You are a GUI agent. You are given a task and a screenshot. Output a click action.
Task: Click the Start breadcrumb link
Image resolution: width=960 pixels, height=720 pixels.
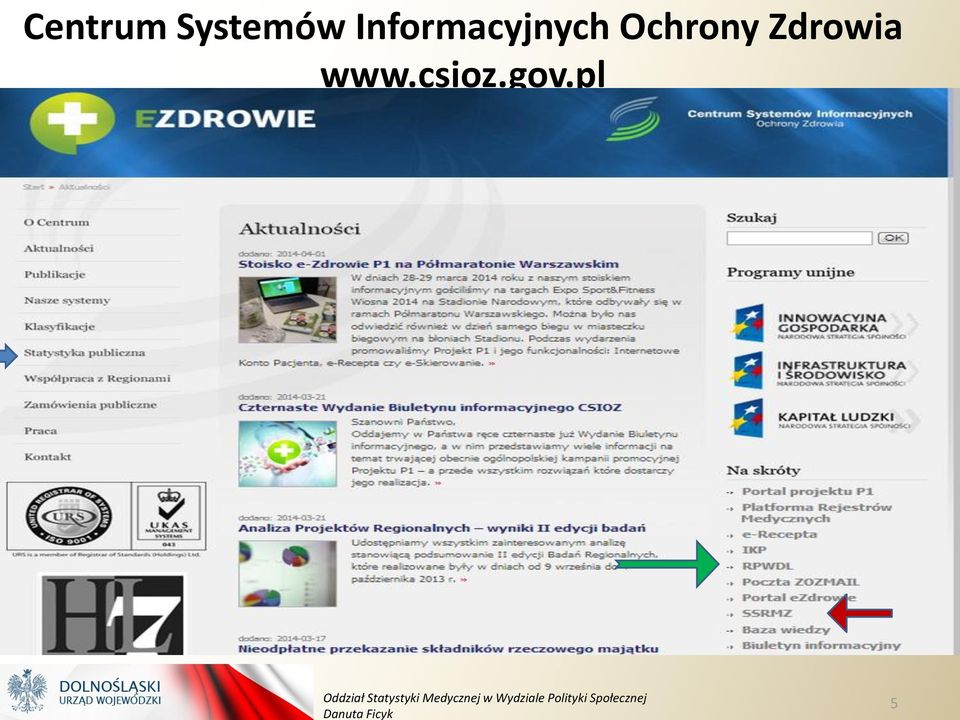coord(33,187)
